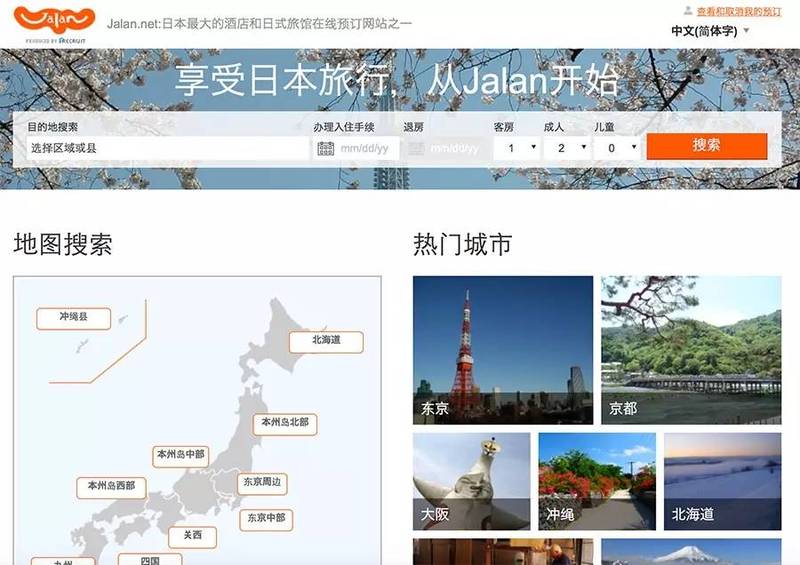Open the 东京 popular city thumbnail
Image resolution: width=800 pixels, height=565 pixels.
[x=503, y=350]
